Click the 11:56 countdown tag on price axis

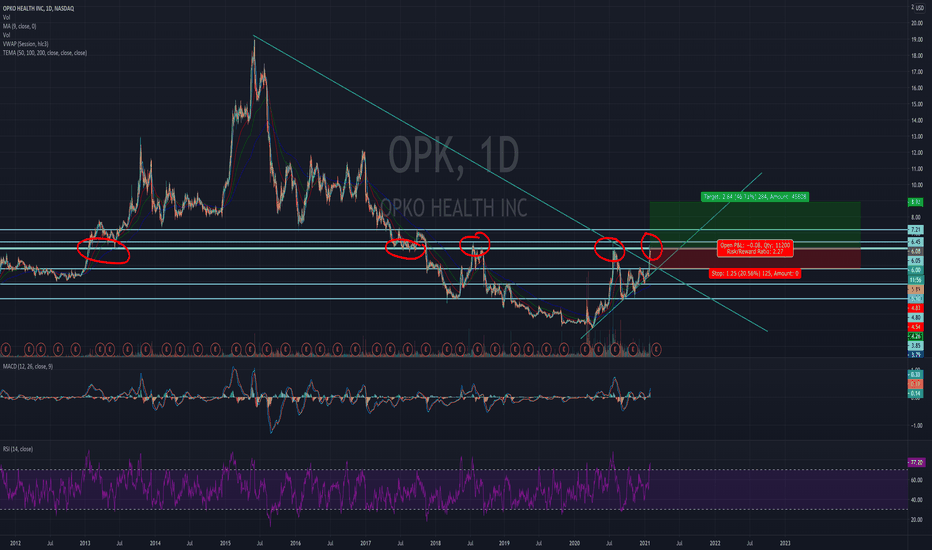pos(915,279)
